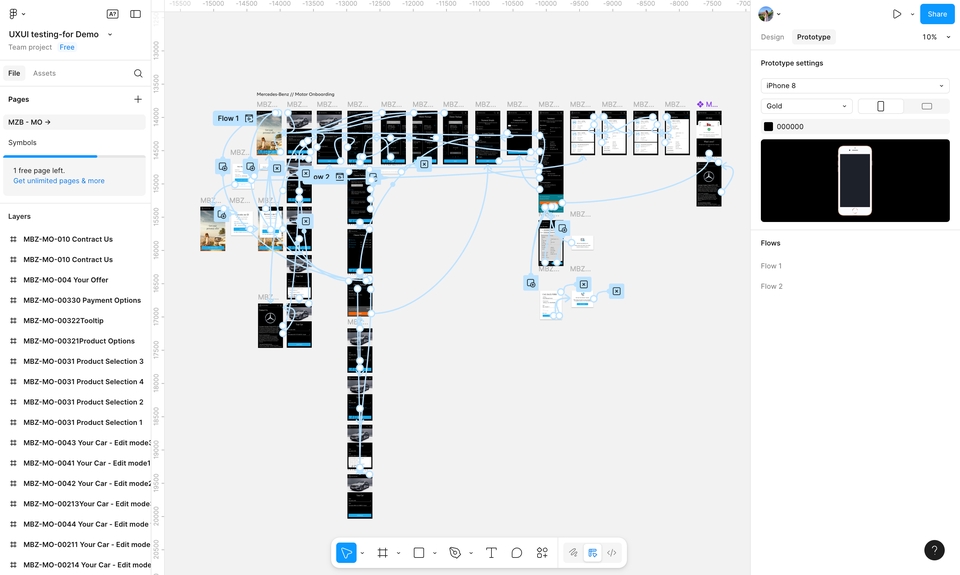The height and width of the screenshot is (575, 960).
Task: Select the Pen tool
Action: tap(455, 552)
